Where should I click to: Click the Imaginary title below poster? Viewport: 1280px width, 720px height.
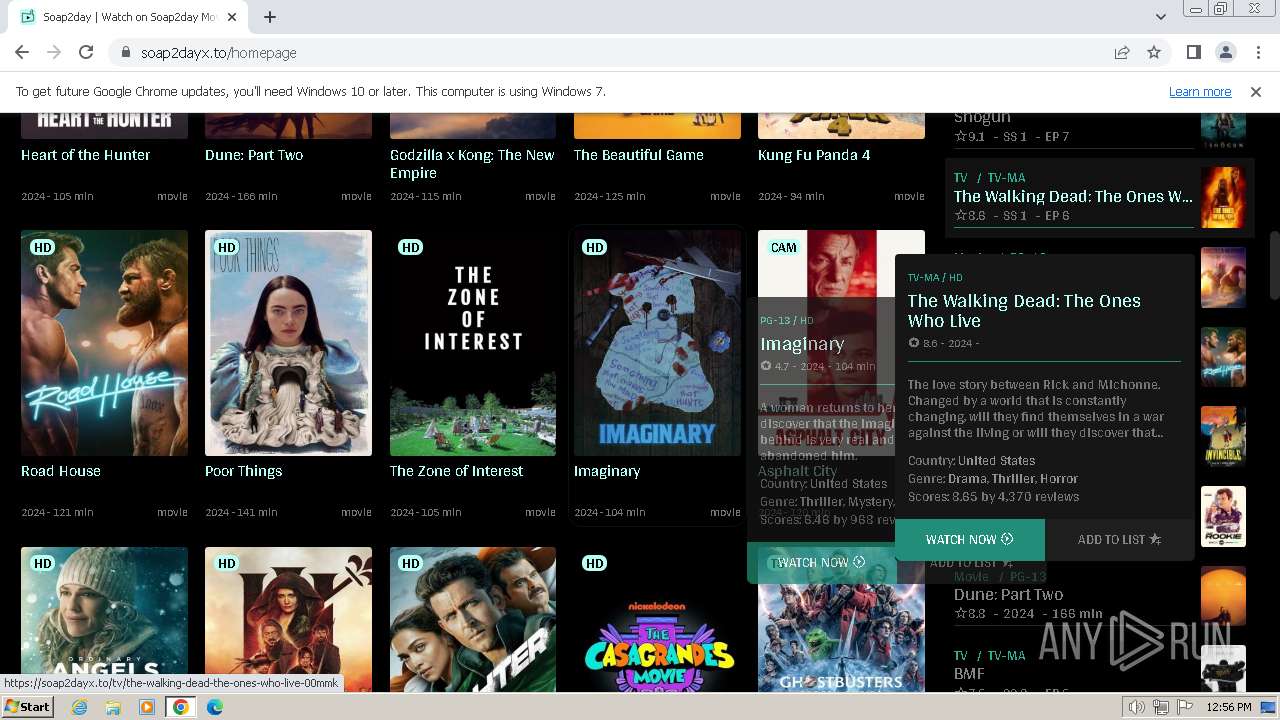coord(607,471)
